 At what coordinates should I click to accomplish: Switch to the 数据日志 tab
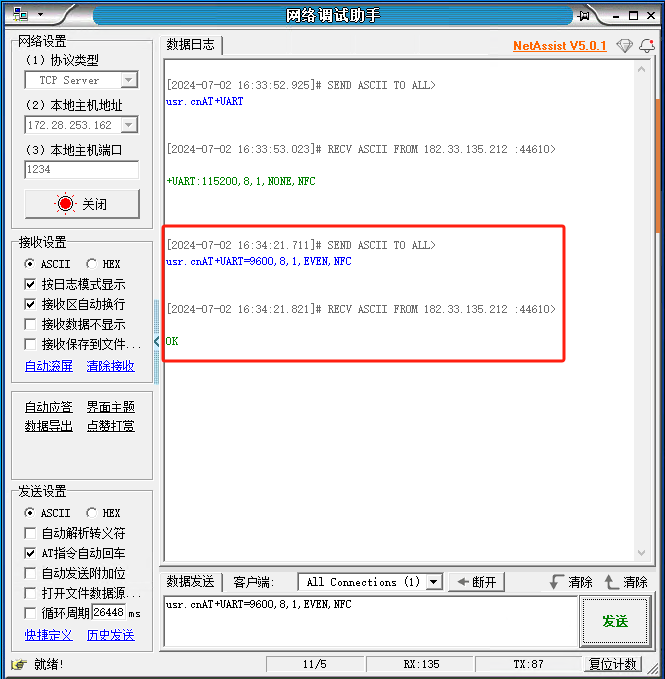[191, 45]
